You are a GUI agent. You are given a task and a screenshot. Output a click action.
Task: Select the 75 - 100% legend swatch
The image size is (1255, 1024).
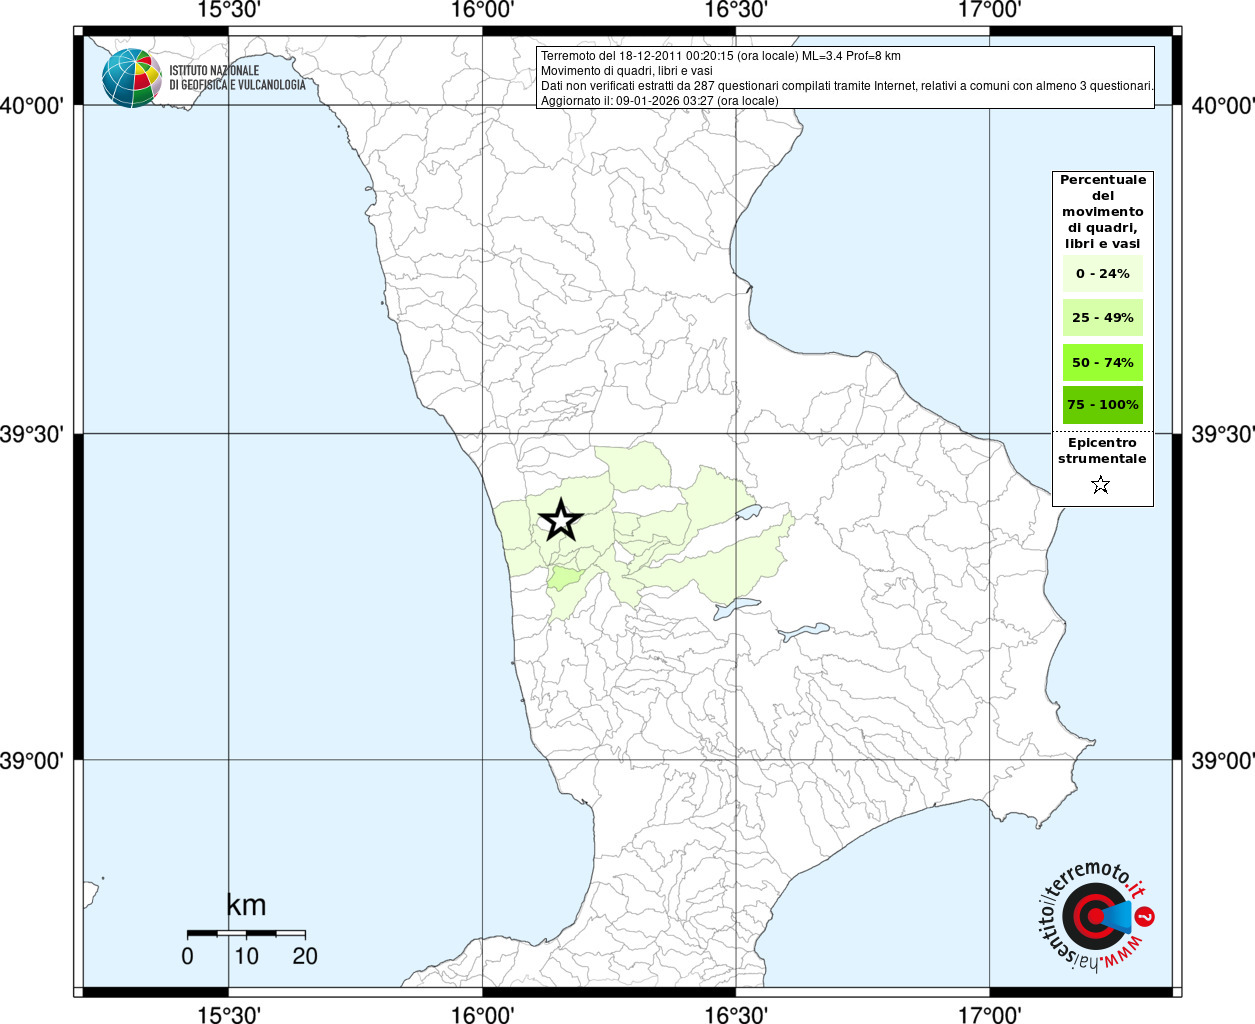(x=1102, y=405)
